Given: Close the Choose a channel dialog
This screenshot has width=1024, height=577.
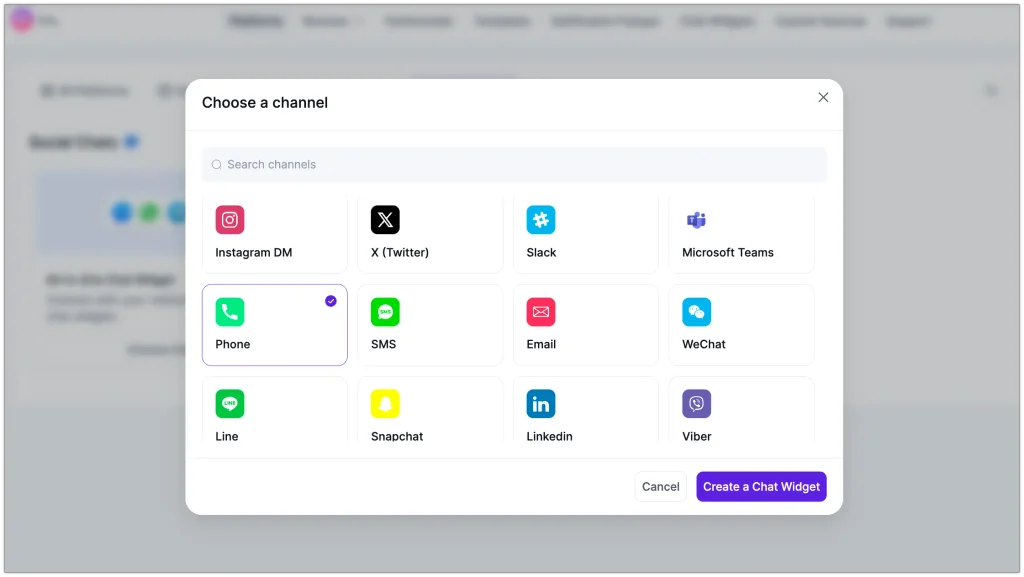Looking at the screenshot, I should click(x=823, y=97).
